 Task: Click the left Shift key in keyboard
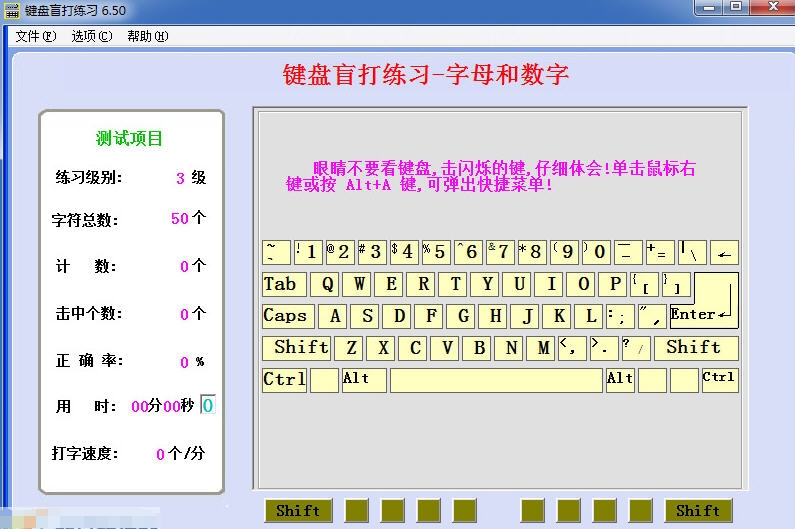299,348
